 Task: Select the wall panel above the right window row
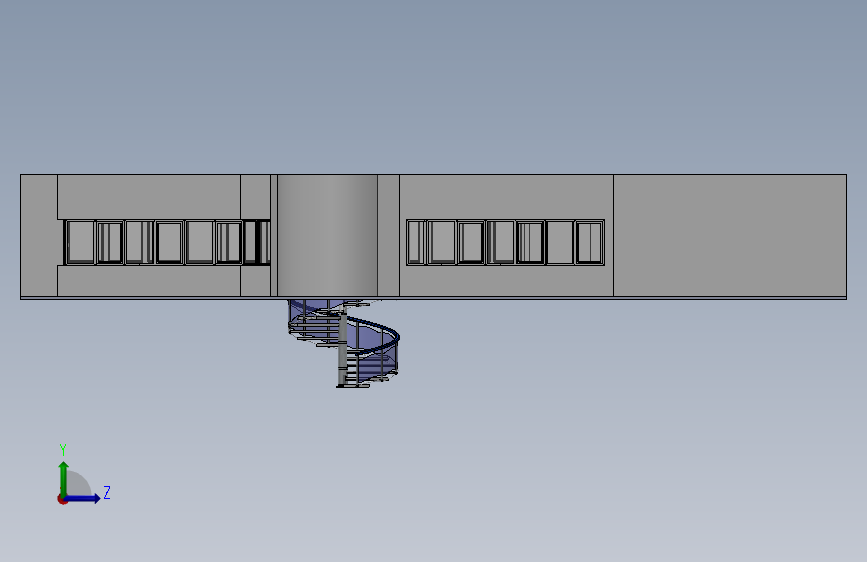coord(506,197)
